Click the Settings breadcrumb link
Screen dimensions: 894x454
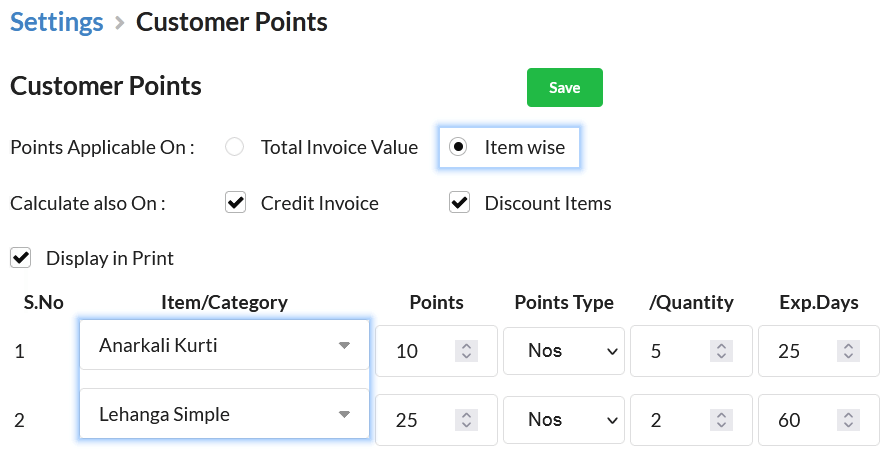(x=57, y=23)
